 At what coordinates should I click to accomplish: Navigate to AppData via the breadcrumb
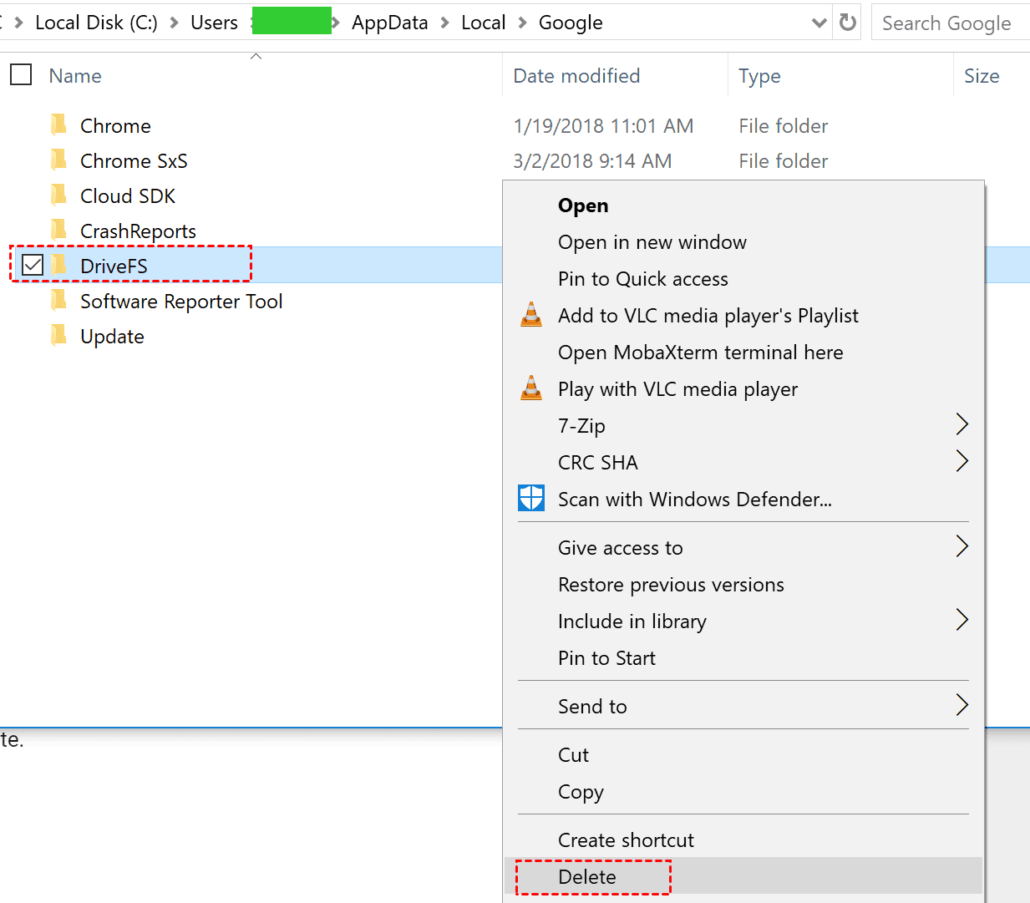[x=390, y=22]
